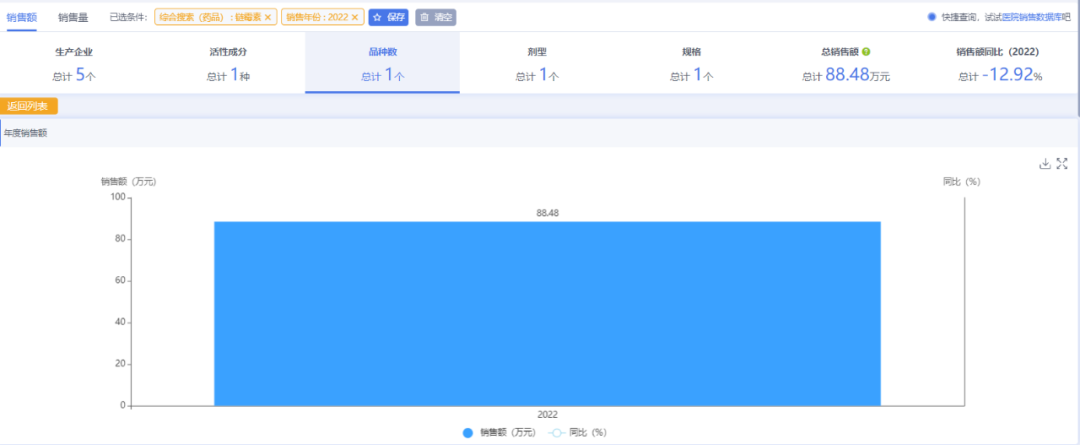
Task: Remove the 销售年份:2022 filter tag via its X
Action: click(354, 17)
